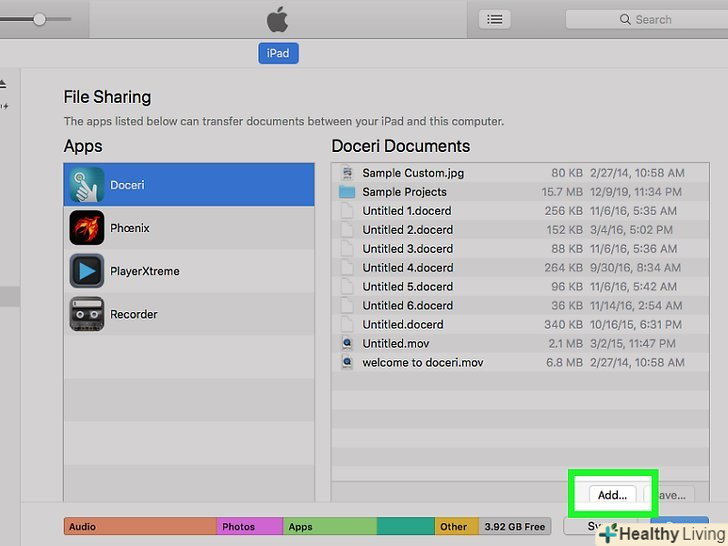Click the Apps storage bar segment

(x=330, y=526)
